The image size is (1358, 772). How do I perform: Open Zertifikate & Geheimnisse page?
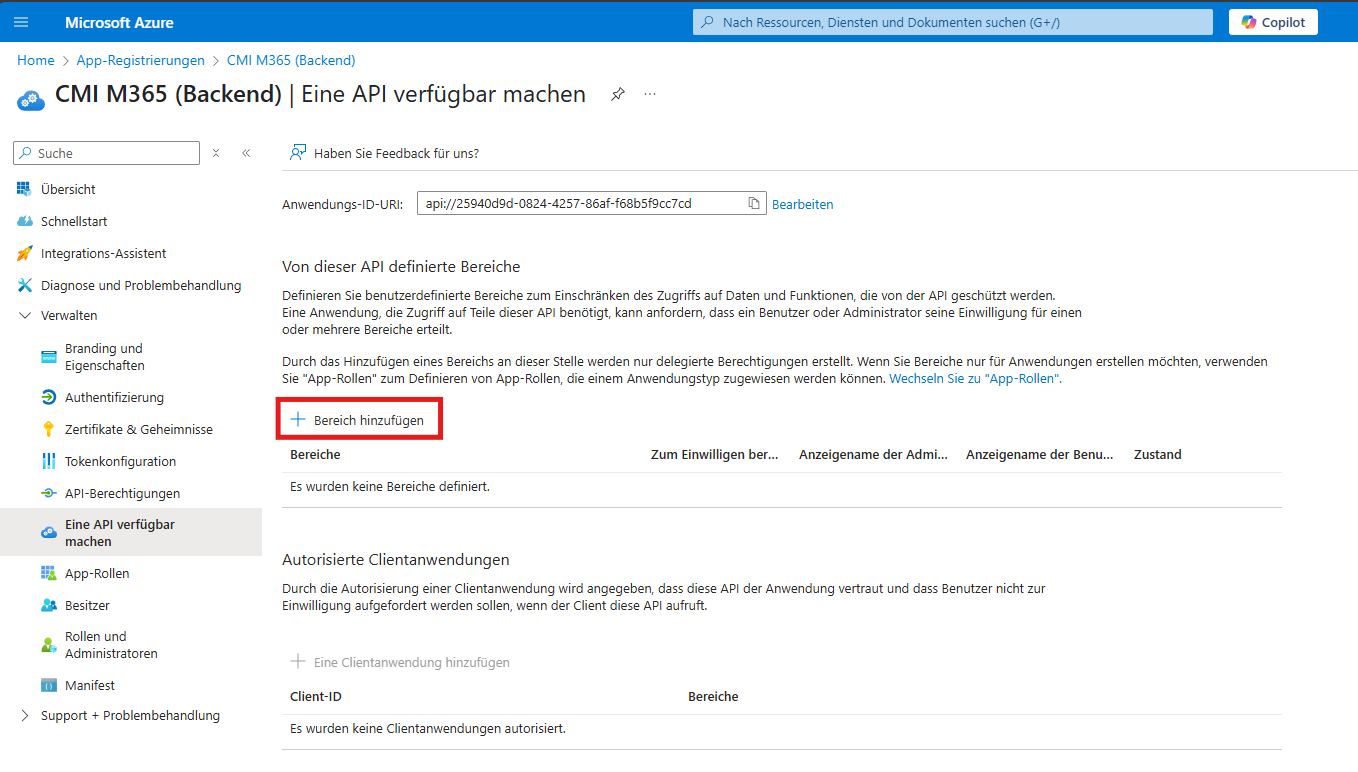[138, 429]
